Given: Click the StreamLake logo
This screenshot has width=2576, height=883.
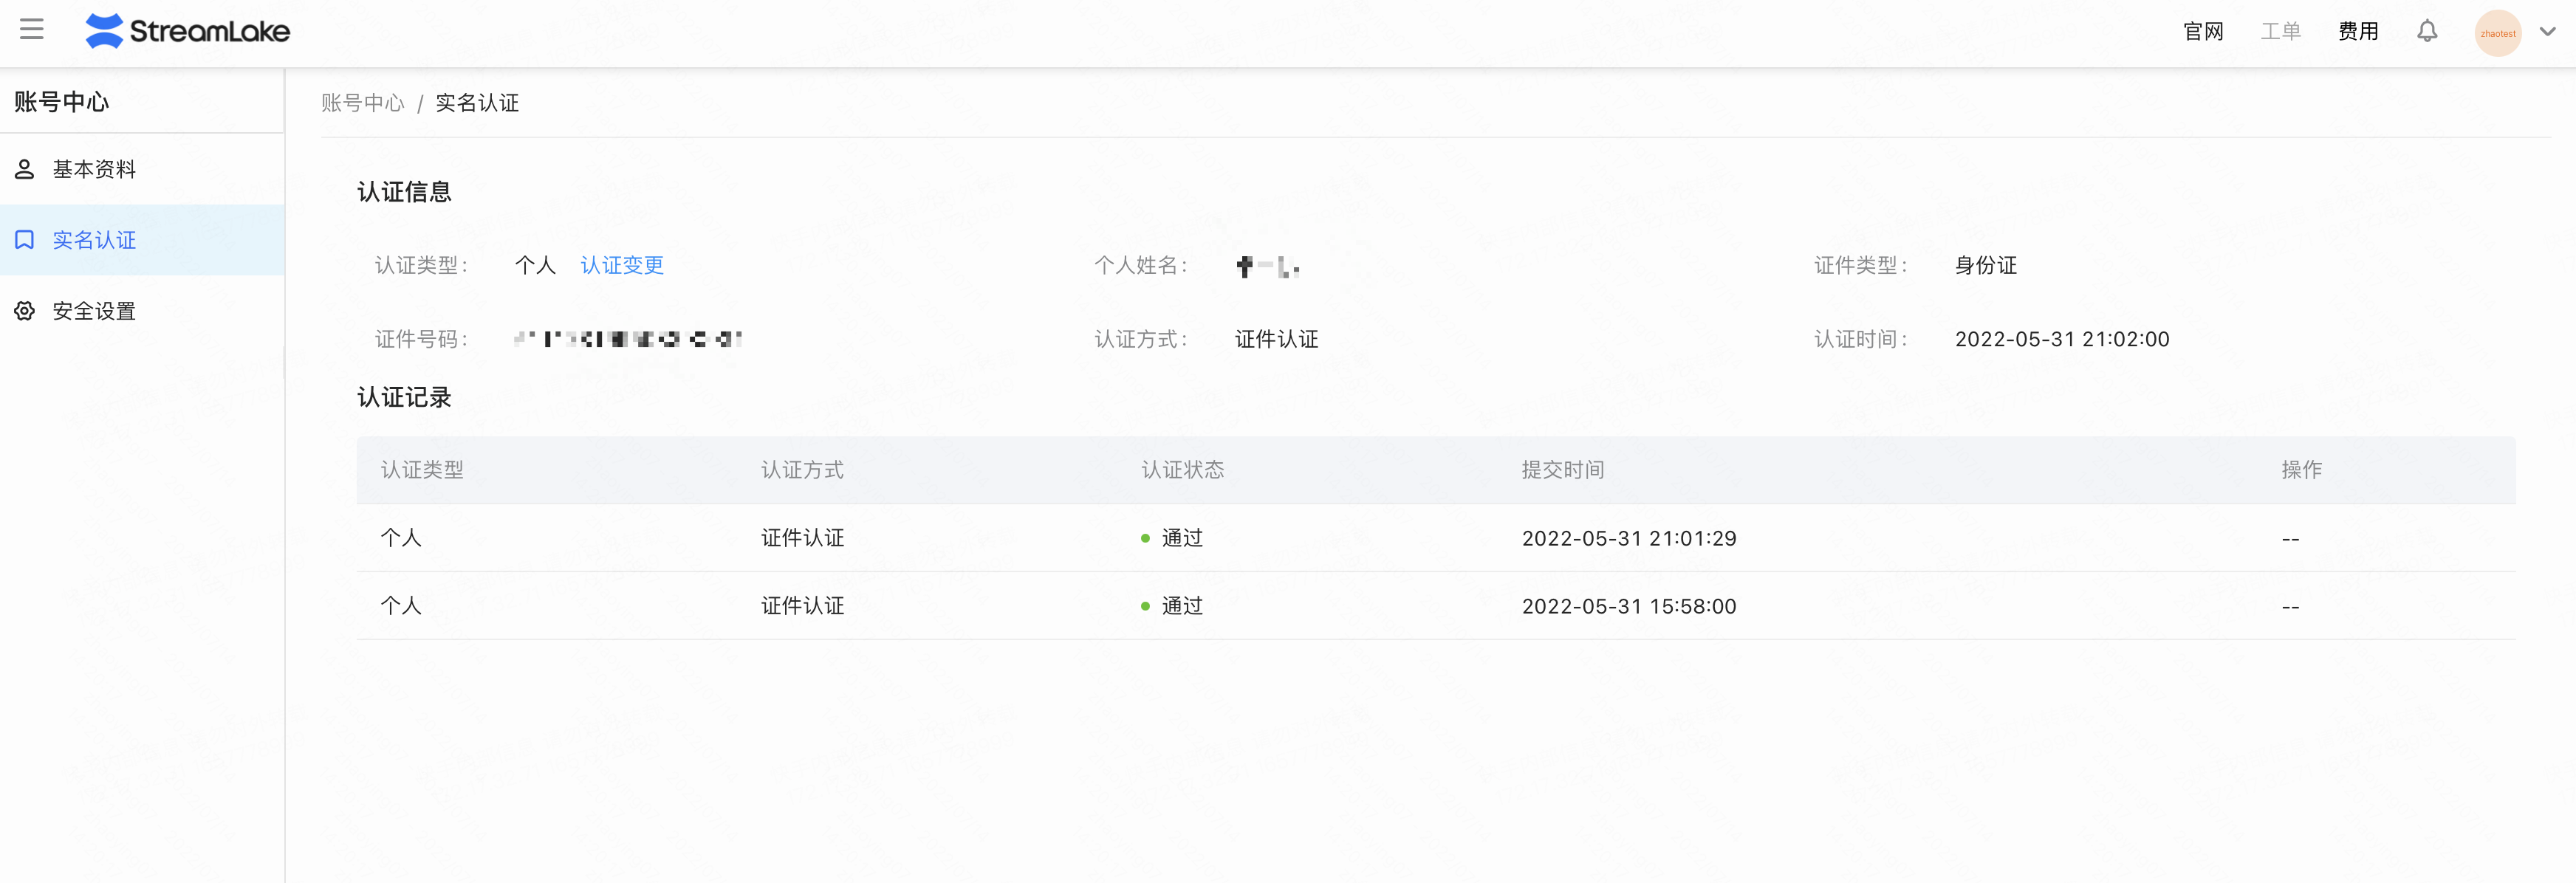Looking at the screenshot, I should tap(187, 31).
